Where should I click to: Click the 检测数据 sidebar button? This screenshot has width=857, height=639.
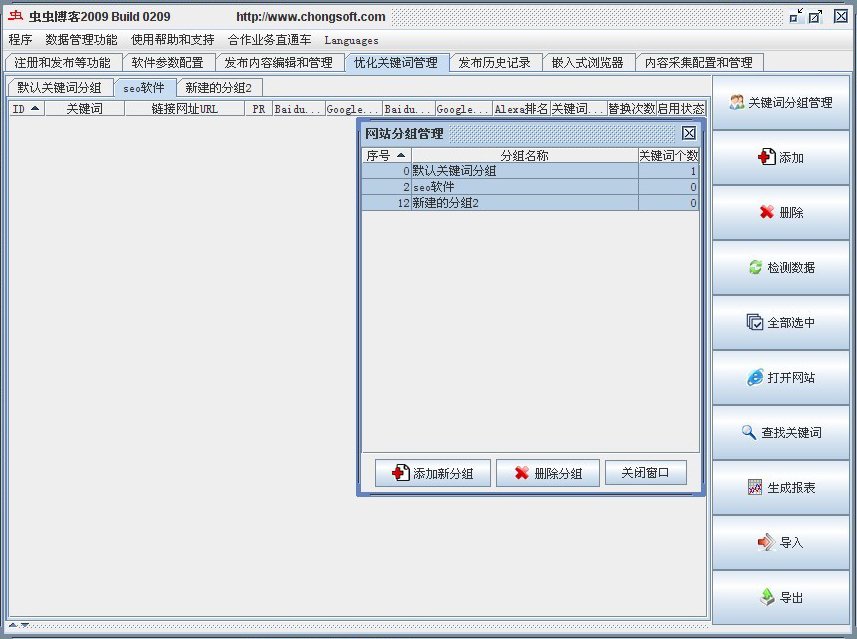tap(780, 267)
